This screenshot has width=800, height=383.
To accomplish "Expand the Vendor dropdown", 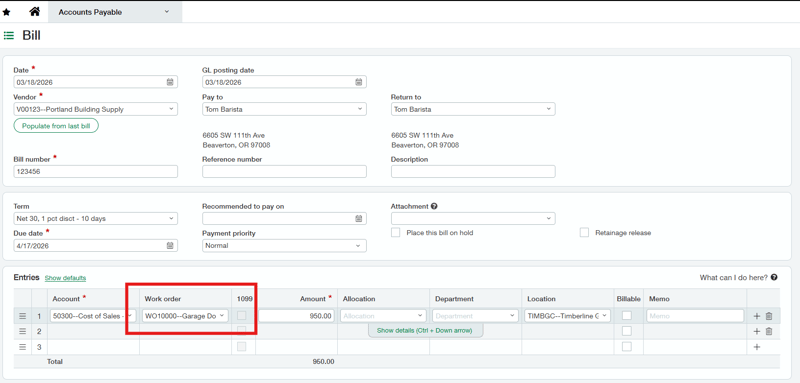I will click(x=171, y=109).
